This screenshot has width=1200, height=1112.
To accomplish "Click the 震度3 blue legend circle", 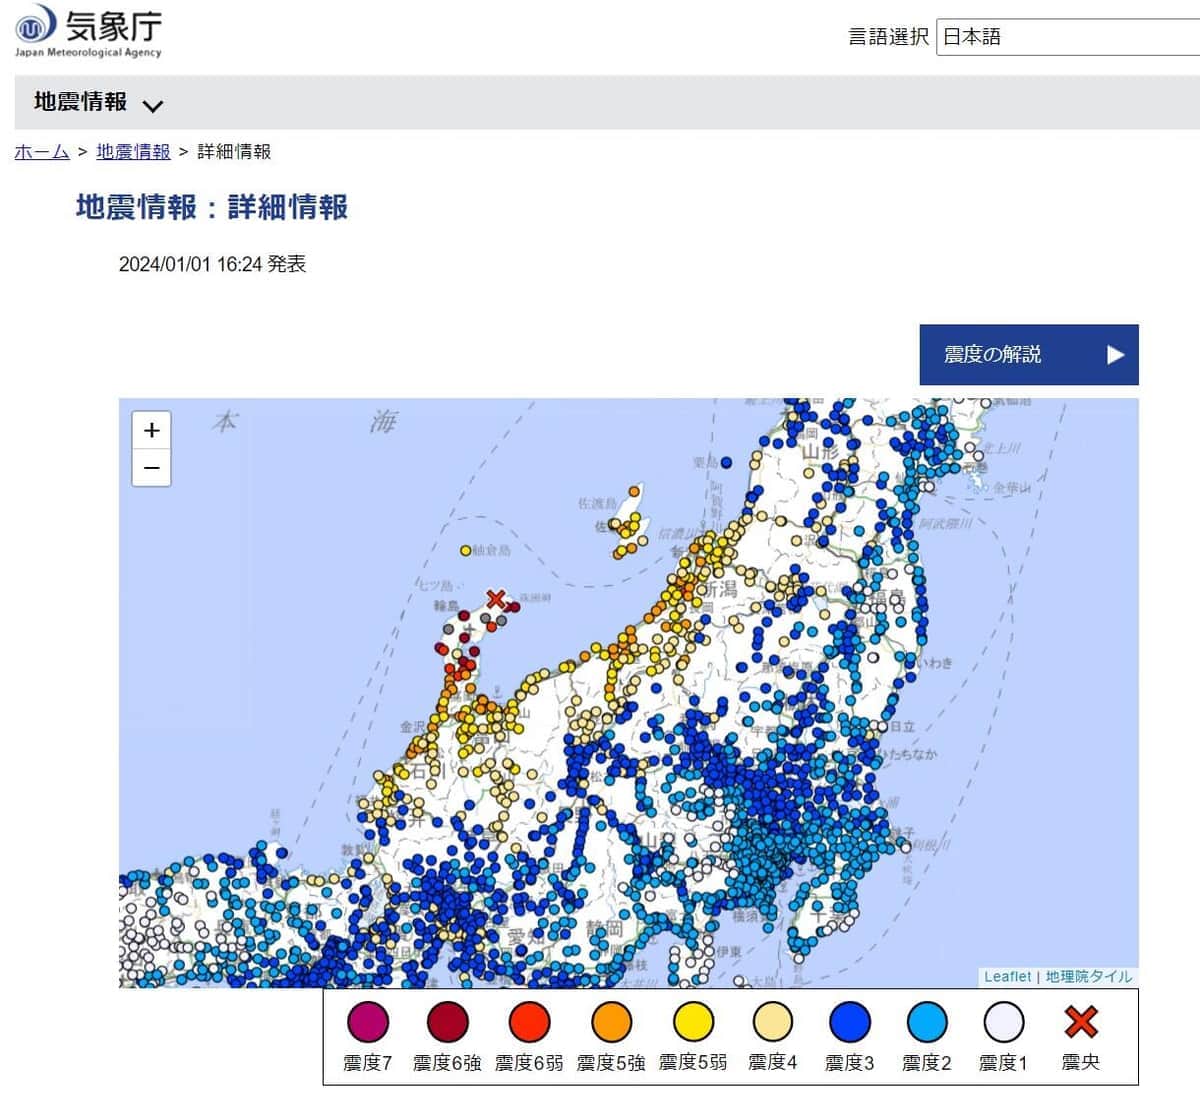I will point(849,1022).
